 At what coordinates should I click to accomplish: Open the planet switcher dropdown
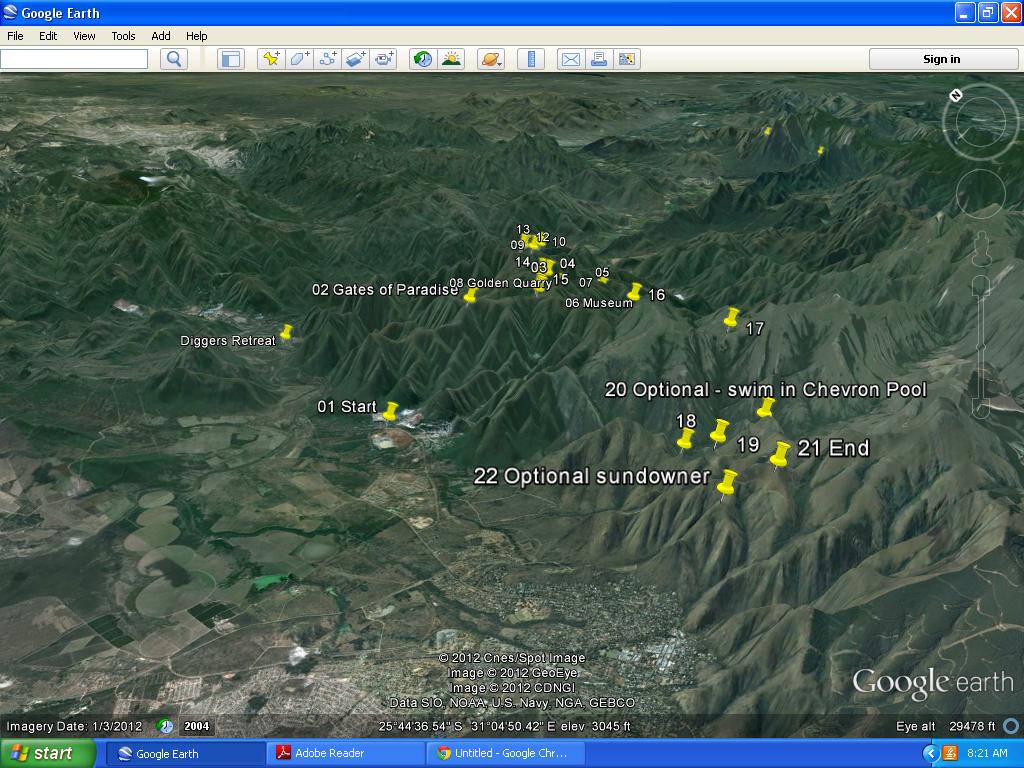click(x=491, y=59)
